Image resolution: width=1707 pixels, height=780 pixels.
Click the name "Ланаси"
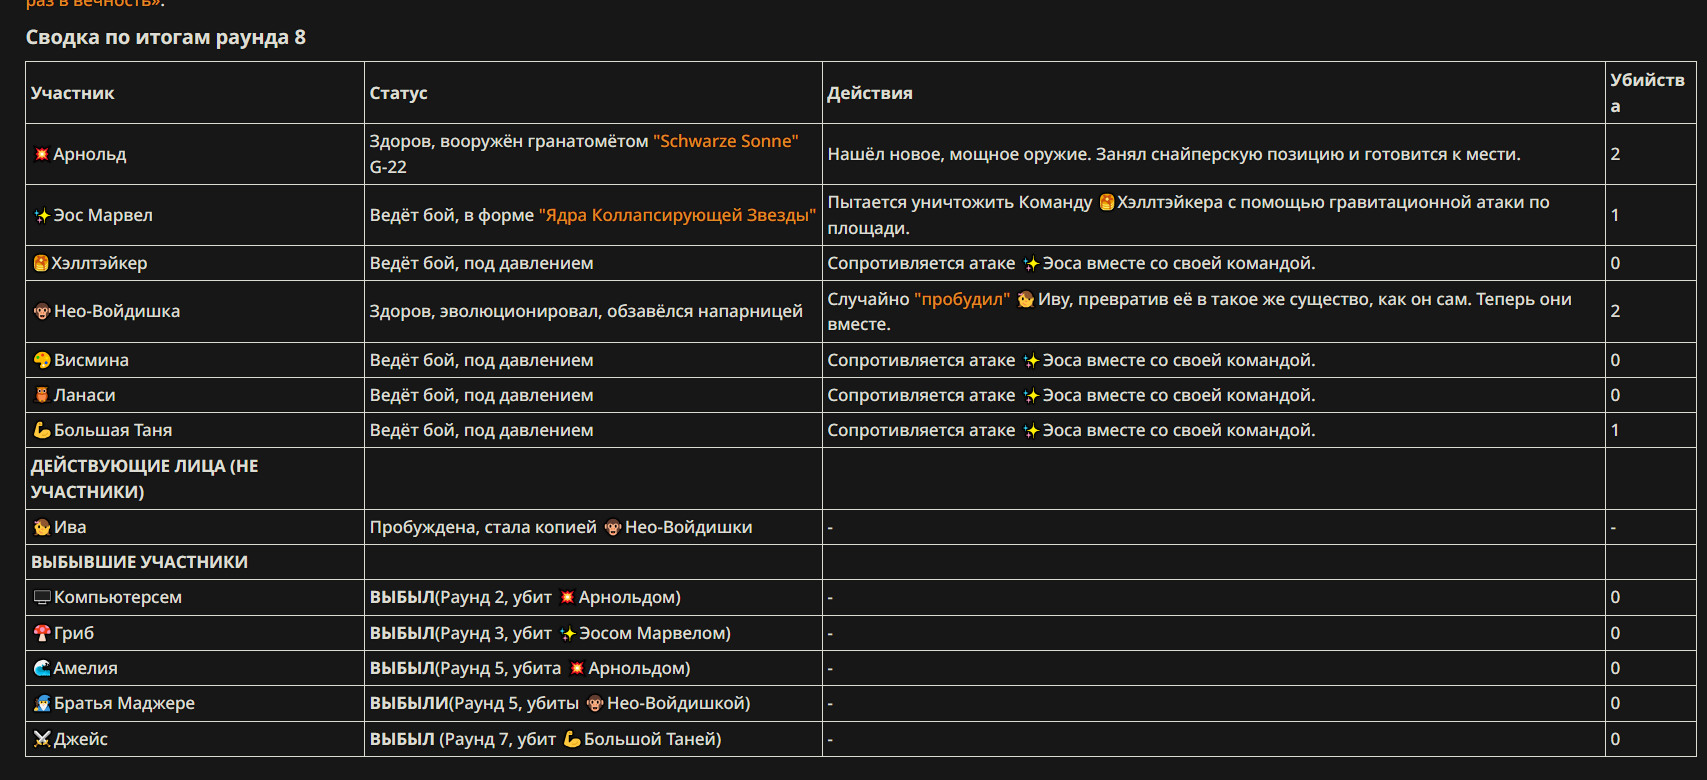(85, 395)
